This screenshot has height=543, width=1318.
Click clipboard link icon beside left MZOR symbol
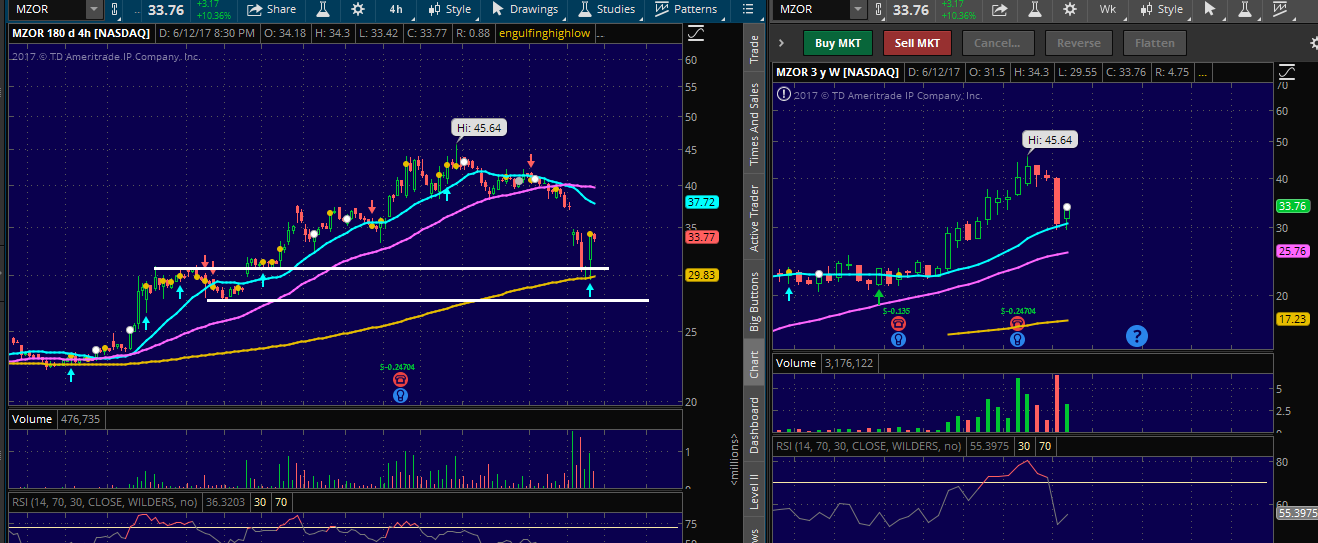coord(114,10)
